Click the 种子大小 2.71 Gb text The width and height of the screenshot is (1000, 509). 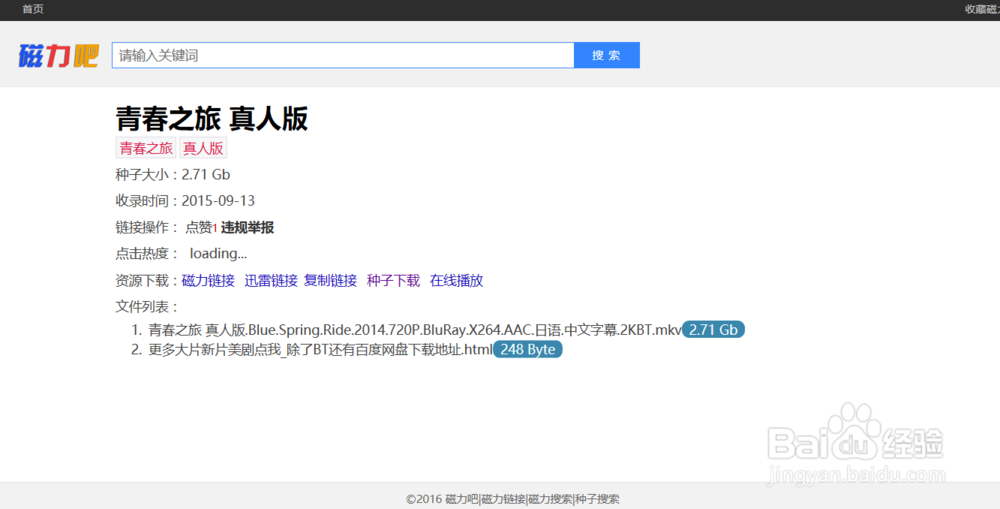click(173, 175)
